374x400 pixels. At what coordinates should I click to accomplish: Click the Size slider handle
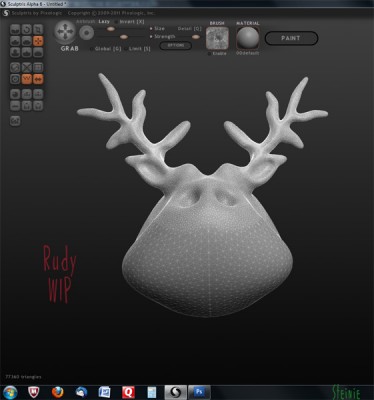click(x=111, y=29)
